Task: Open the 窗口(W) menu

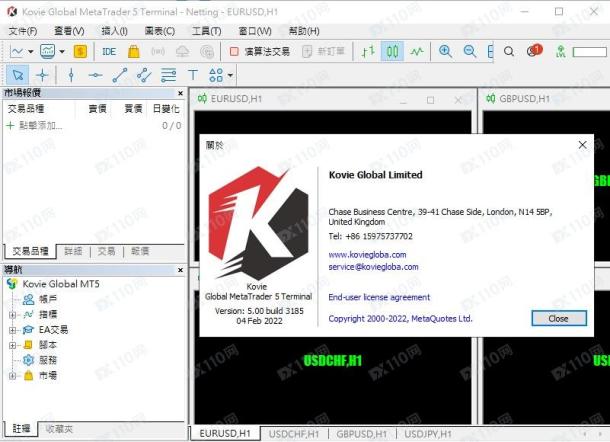Action: point(255,31)
